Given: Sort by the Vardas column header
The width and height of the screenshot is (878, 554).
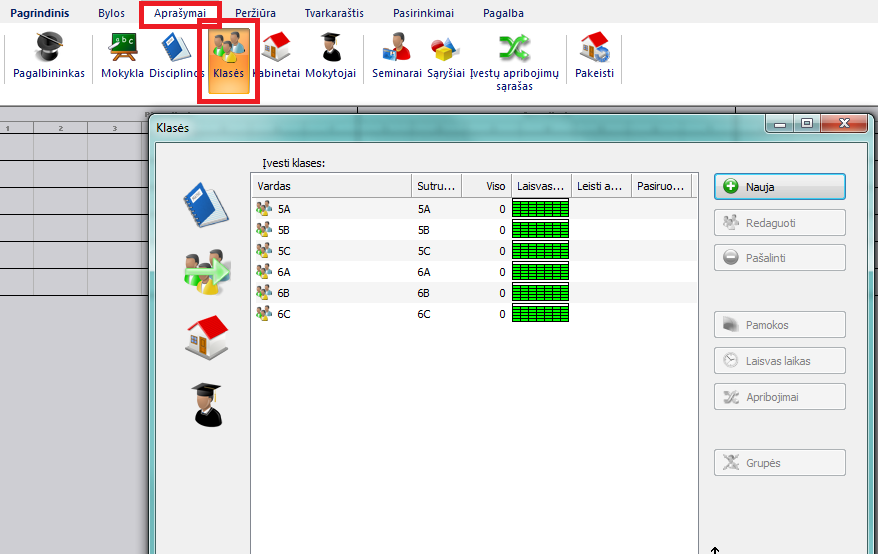Looking at the screenshot, I should pos(330,186).
